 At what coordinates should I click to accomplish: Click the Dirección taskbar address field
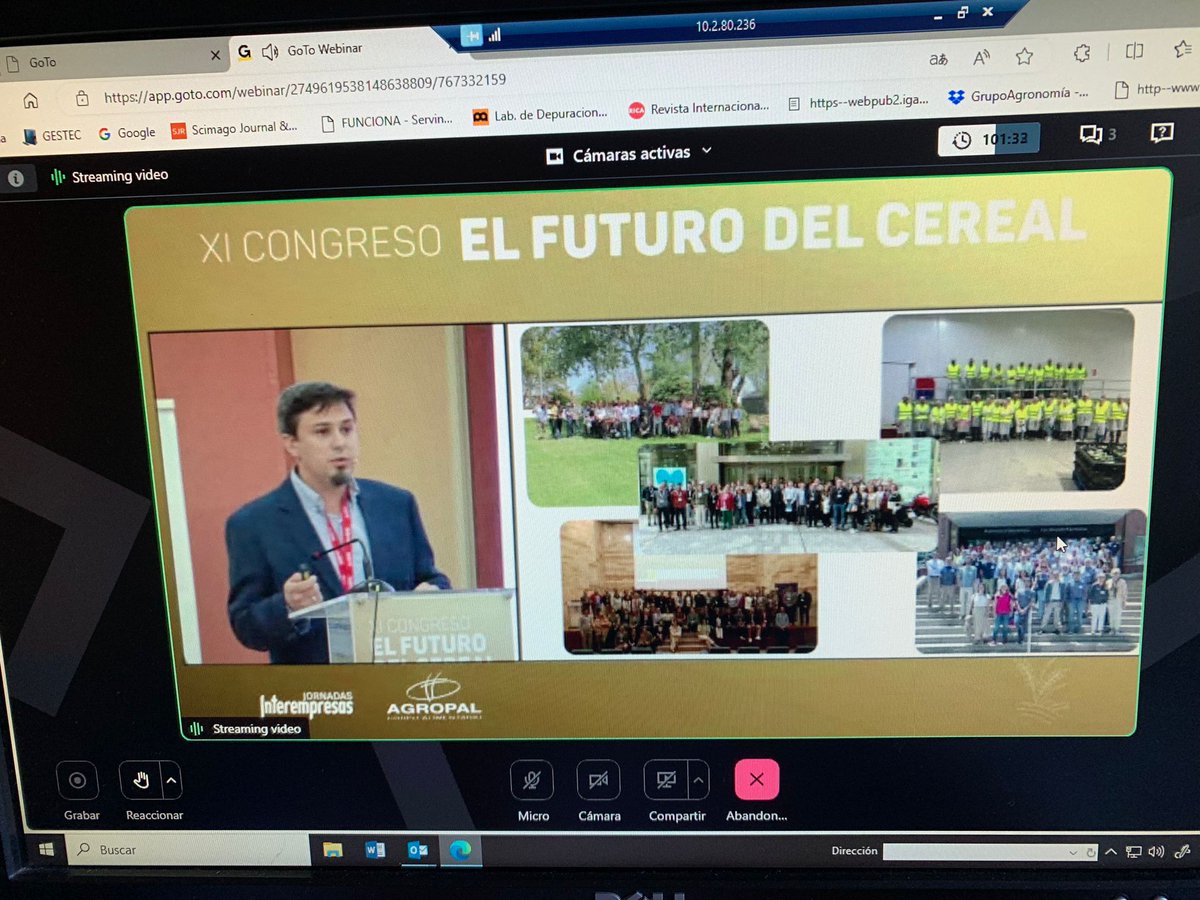(975, 852)
